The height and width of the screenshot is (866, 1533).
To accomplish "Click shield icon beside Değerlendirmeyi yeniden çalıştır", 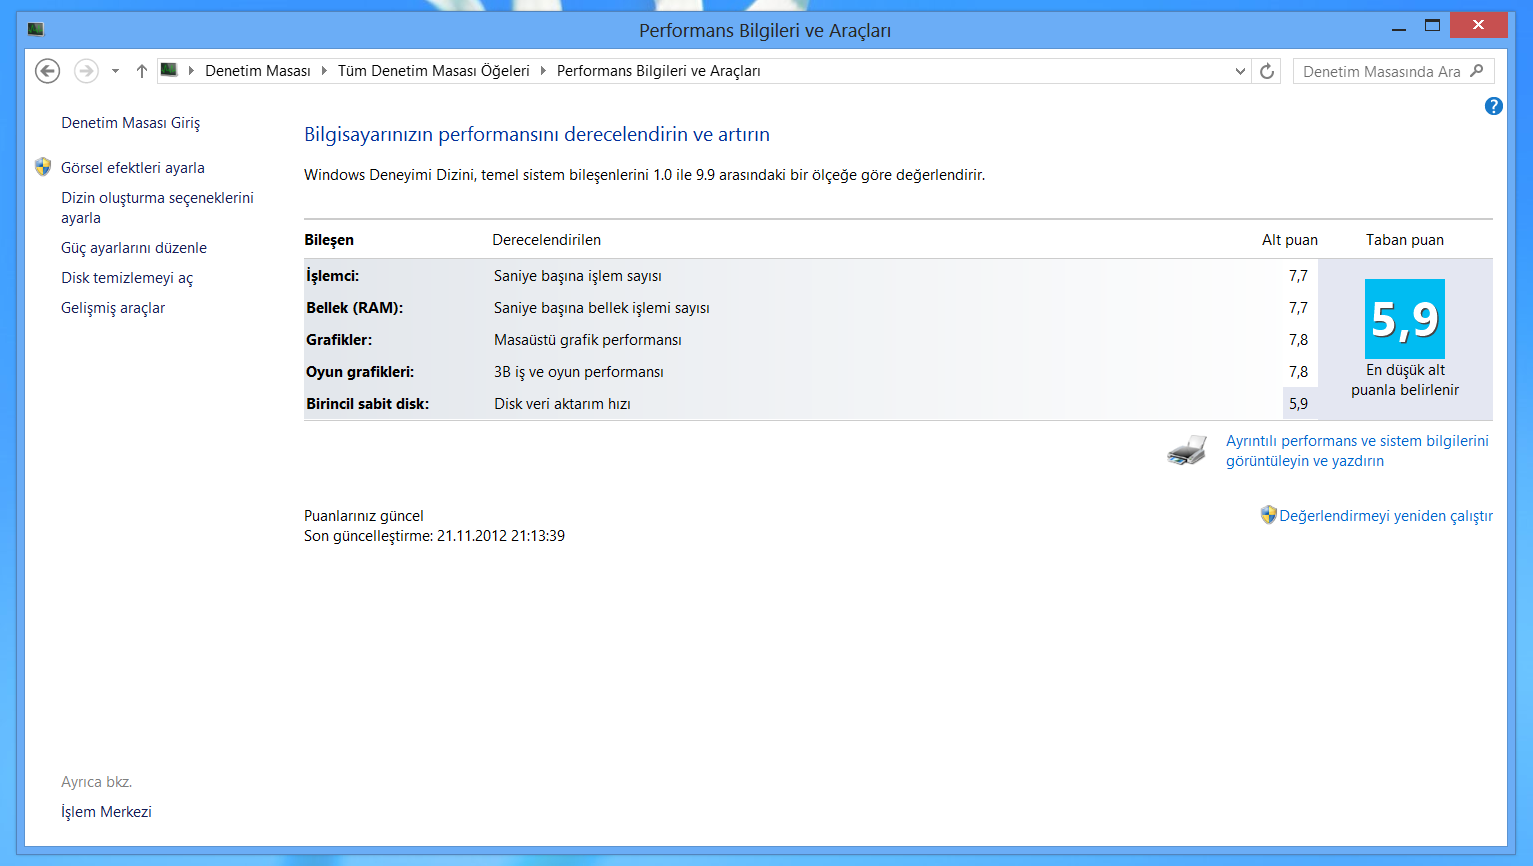I will click(x=1268, y=515).
